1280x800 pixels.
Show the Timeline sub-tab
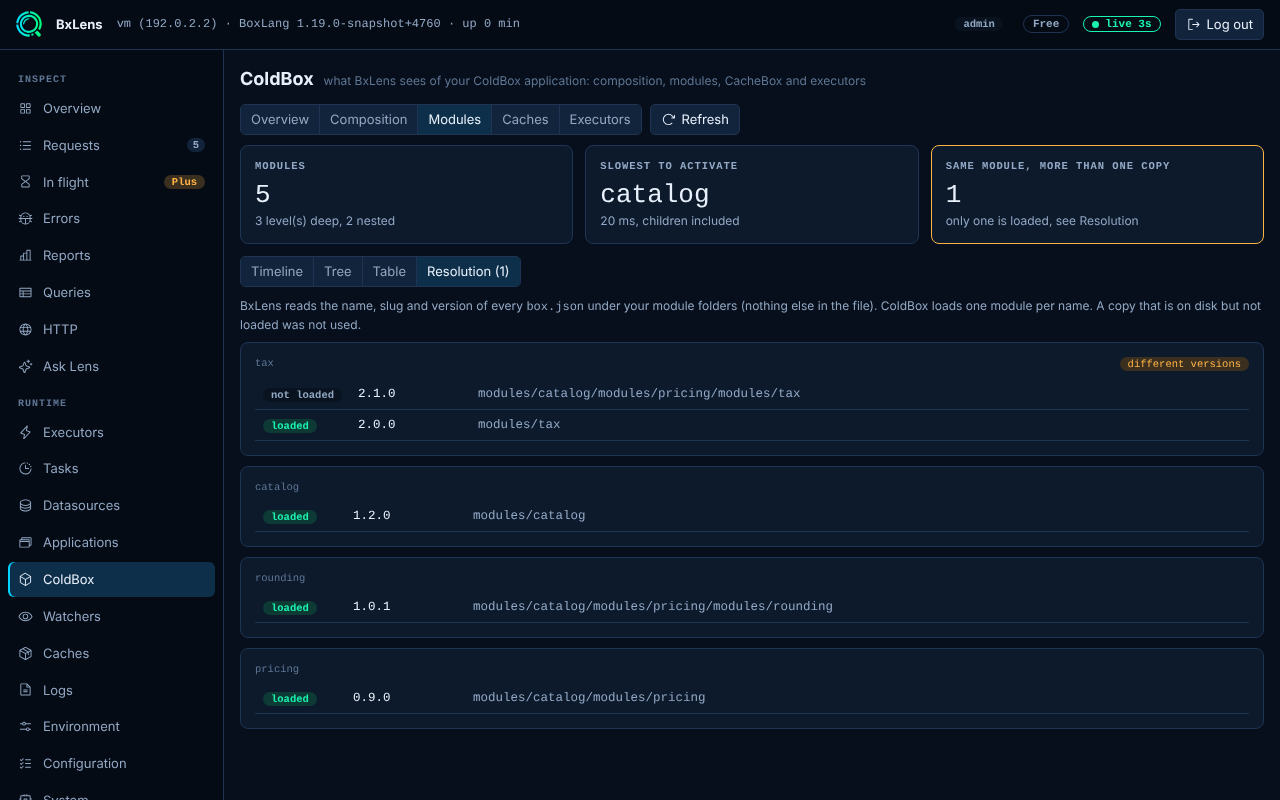point(277,271)
